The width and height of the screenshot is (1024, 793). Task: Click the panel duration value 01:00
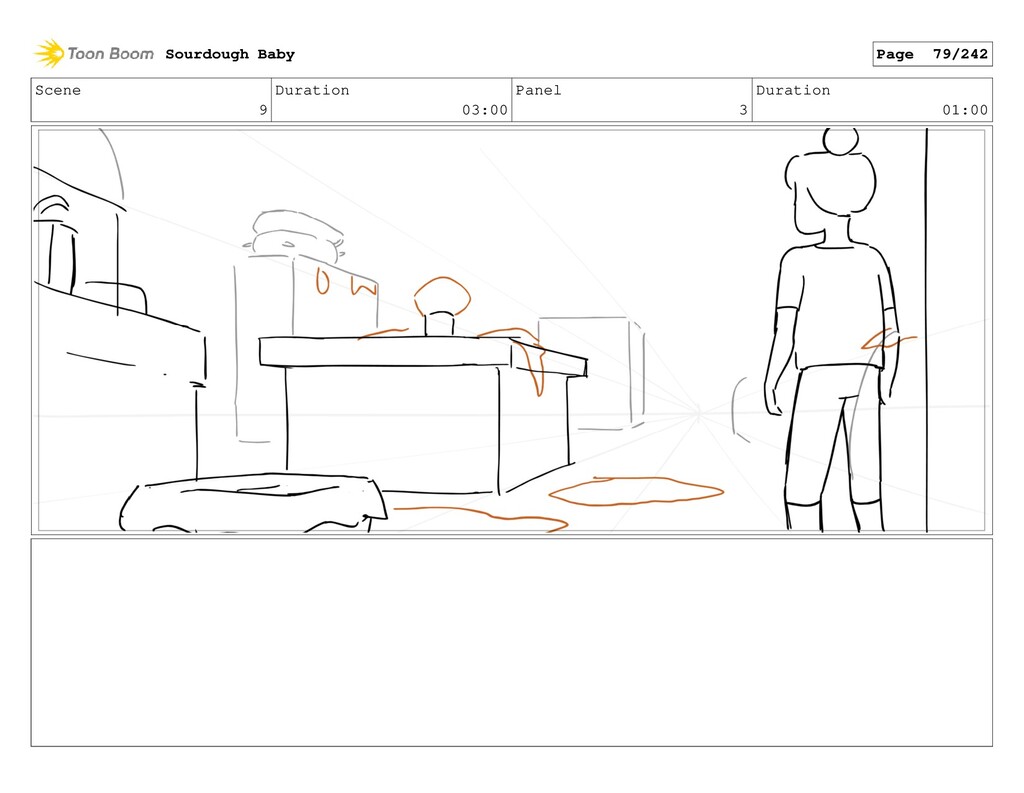pos(965,110)
